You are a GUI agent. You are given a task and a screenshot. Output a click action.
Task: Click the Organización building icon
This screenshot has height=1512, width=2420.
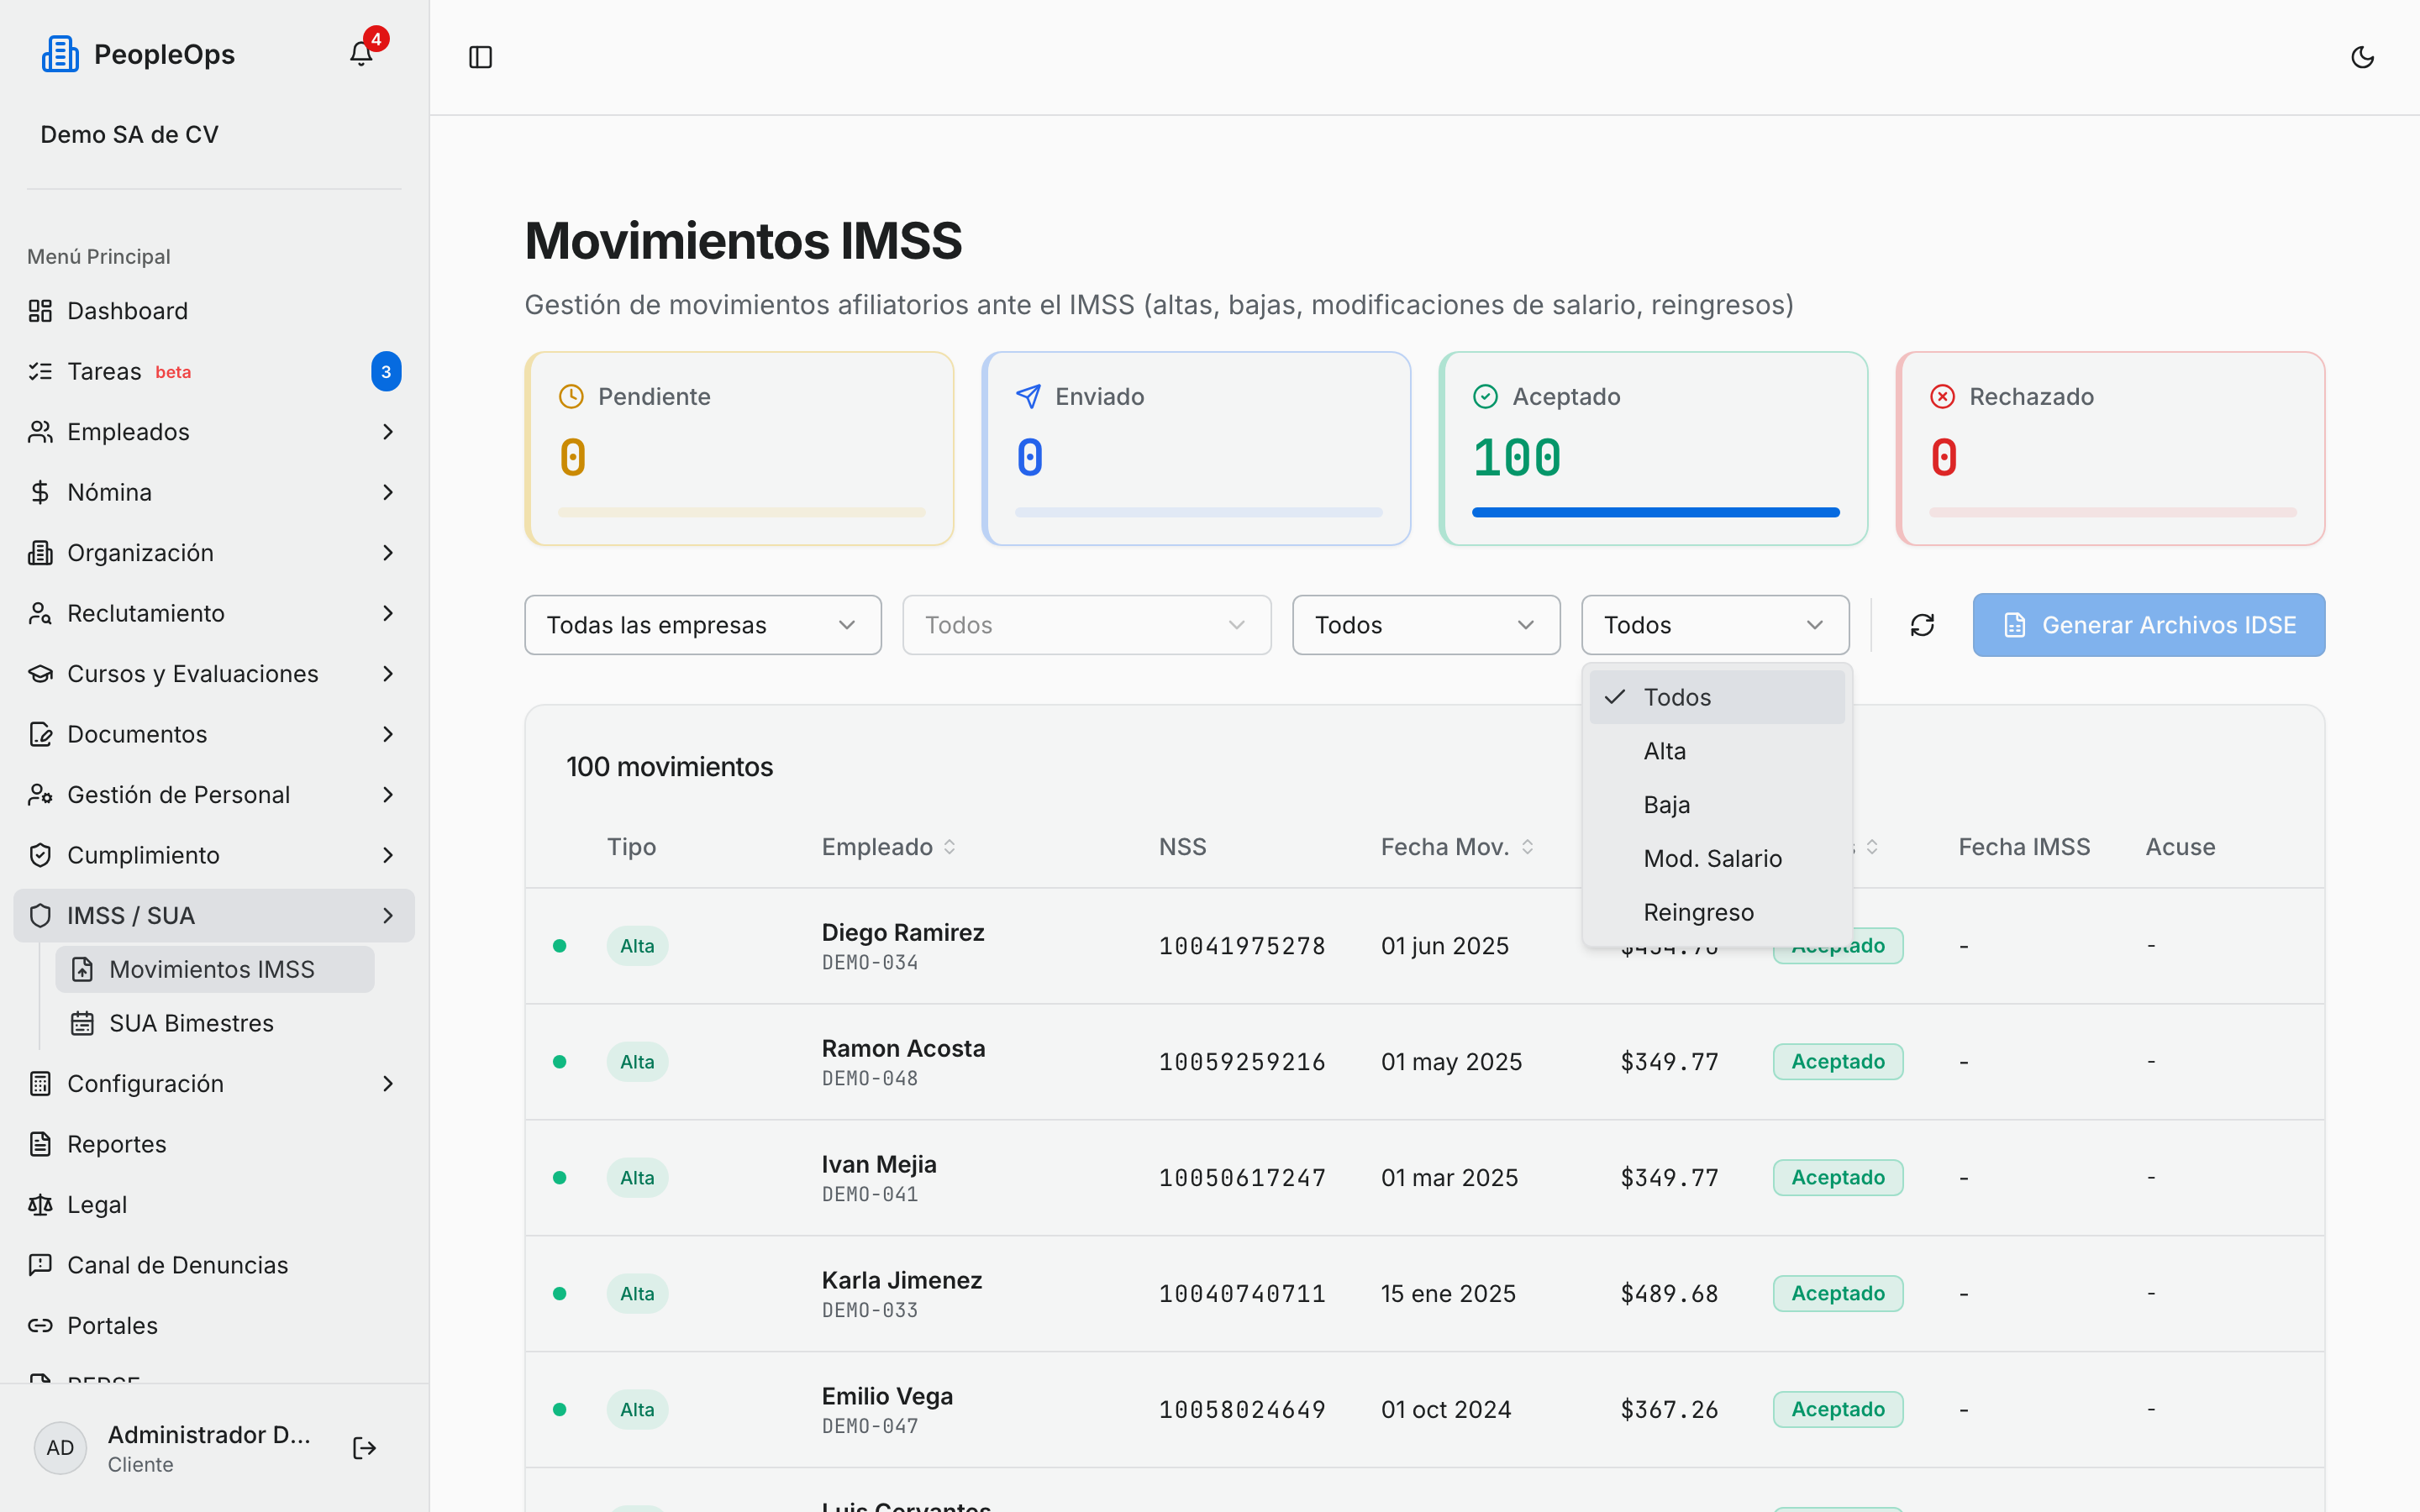coord(40,553)
